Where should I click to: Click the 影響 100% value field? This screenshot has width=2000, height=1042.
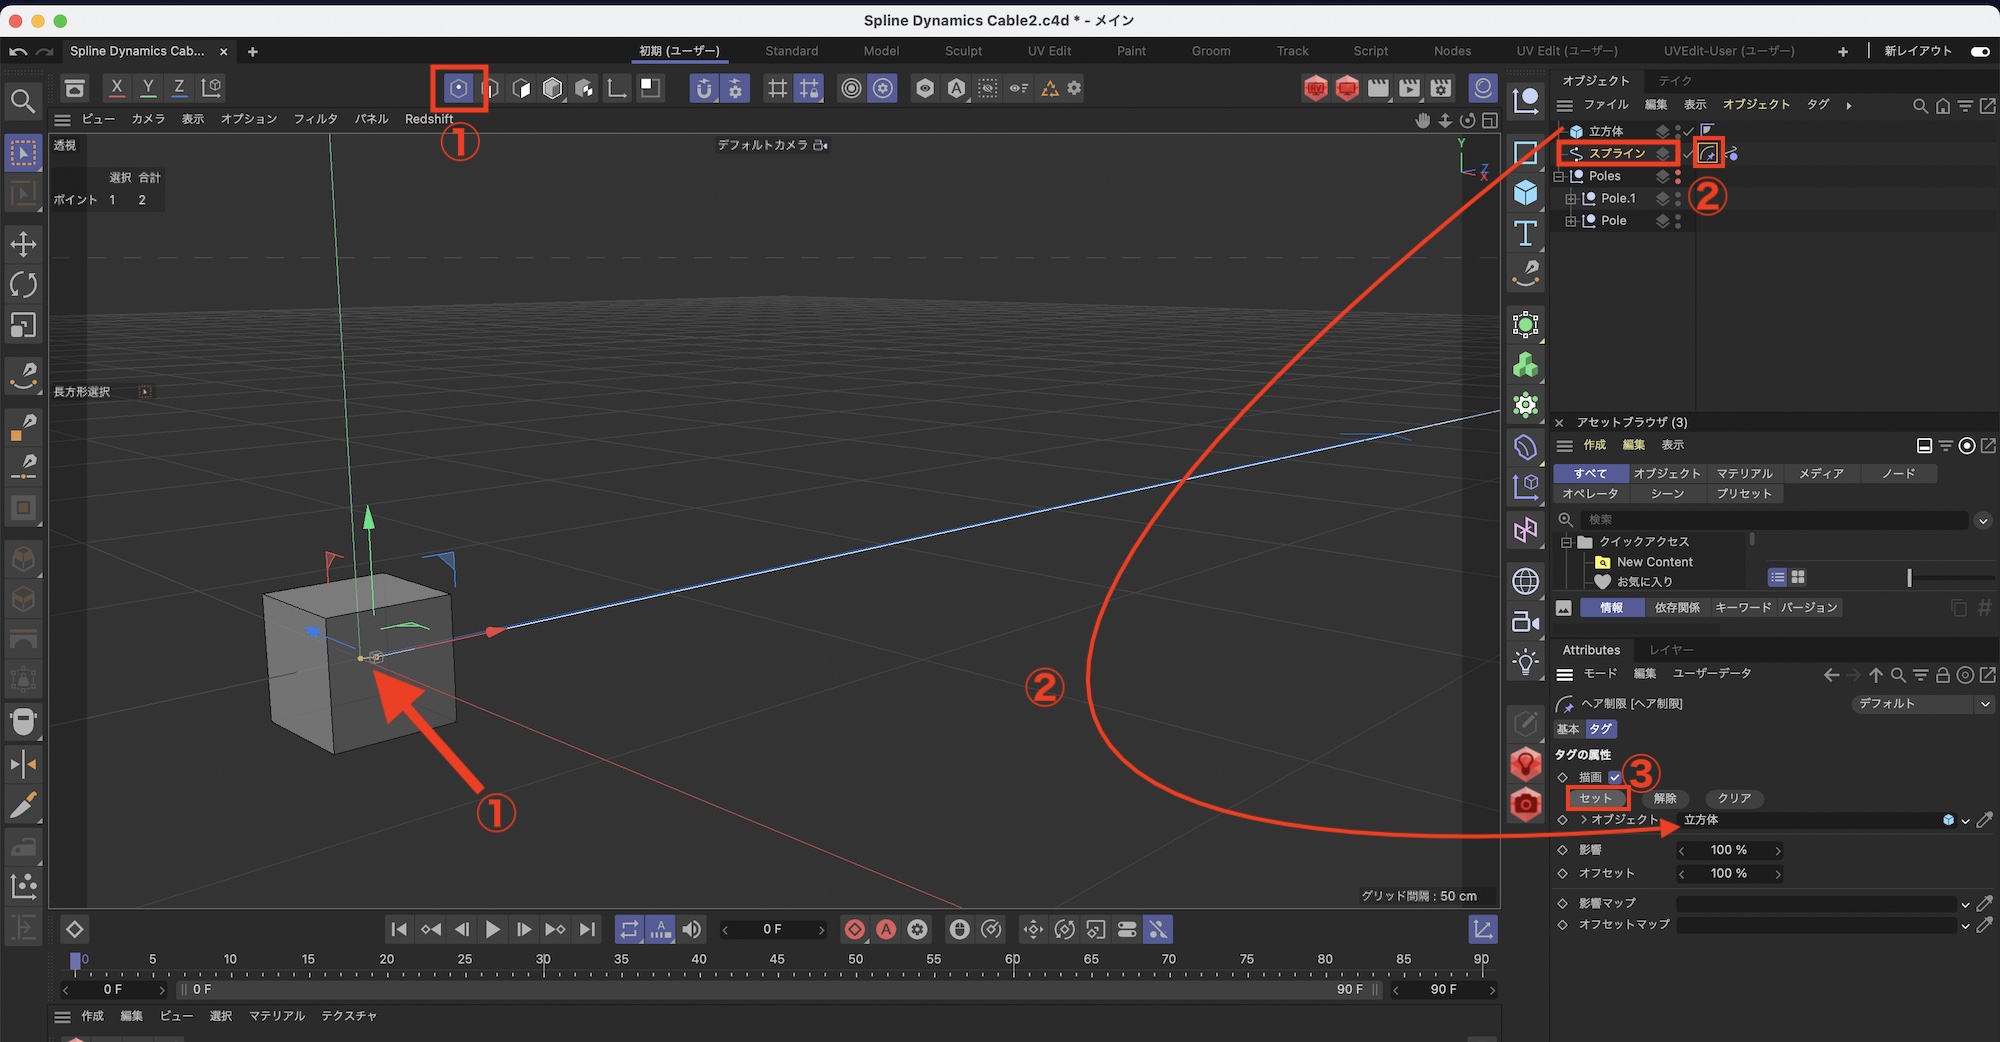1729,850
